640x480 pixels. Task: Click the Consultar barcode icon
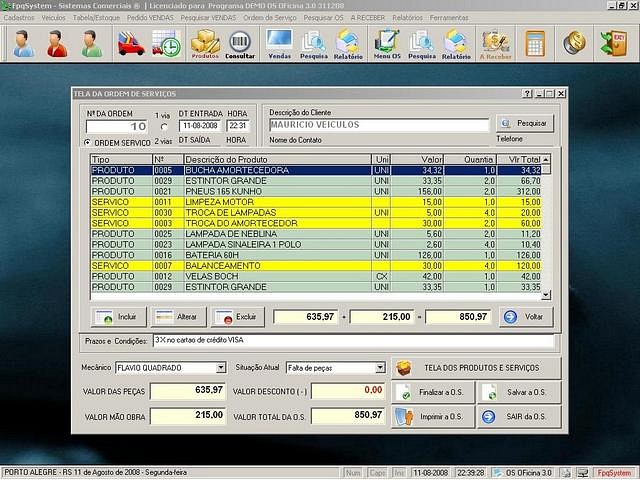(240, 43)
